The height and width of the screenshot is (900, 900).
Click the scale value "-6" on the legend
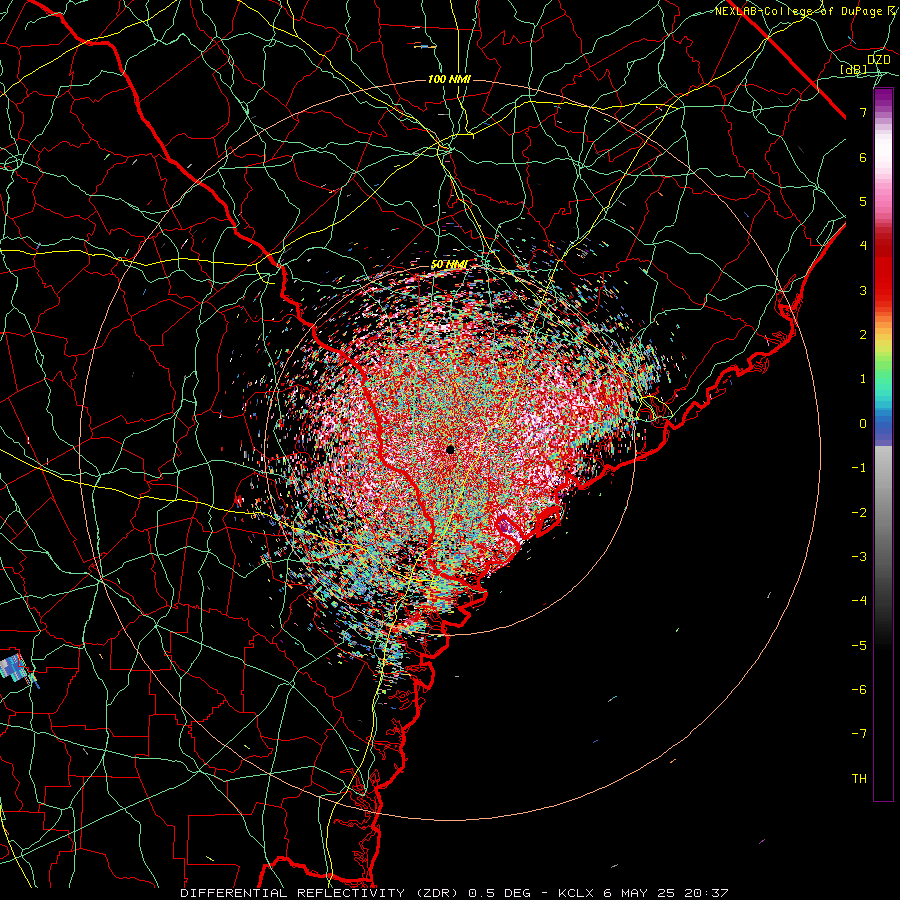[859, 690]
